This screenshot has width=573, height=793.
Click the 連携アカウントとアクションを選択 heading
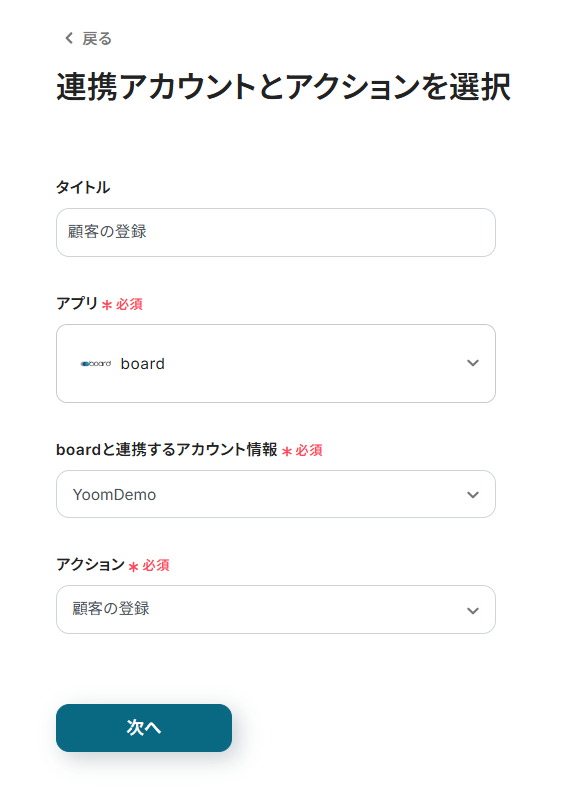coord(283,86)
